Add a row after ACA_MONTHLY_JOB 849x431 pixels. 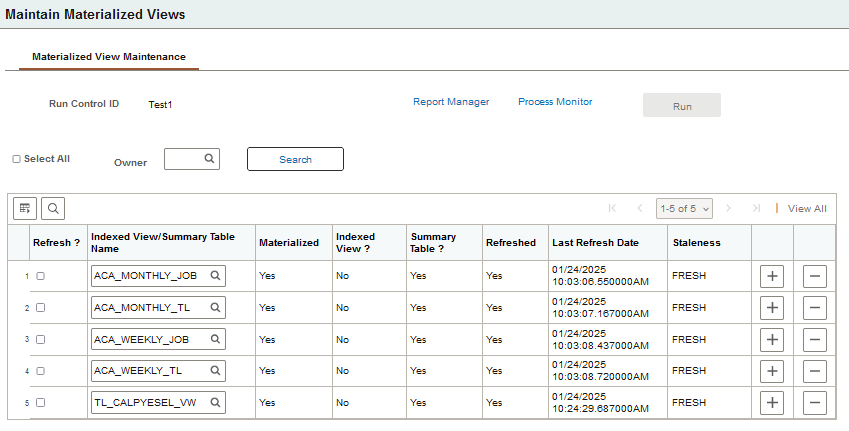pos(772,276)
